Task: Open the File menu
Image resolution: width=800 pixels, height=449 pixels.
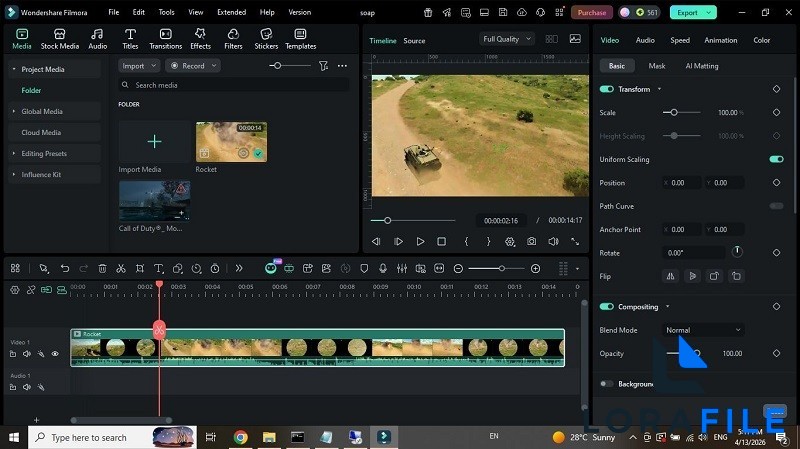Action: 114,12
